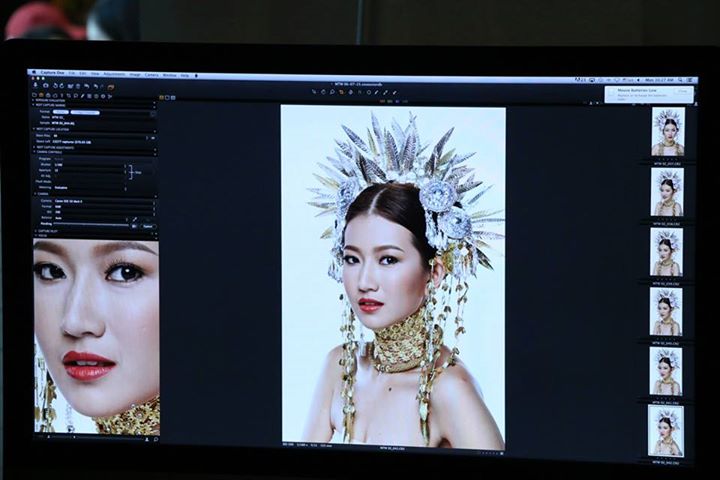Open the Camera menu
Screen dimensions: 720x480
coord(152,75)
